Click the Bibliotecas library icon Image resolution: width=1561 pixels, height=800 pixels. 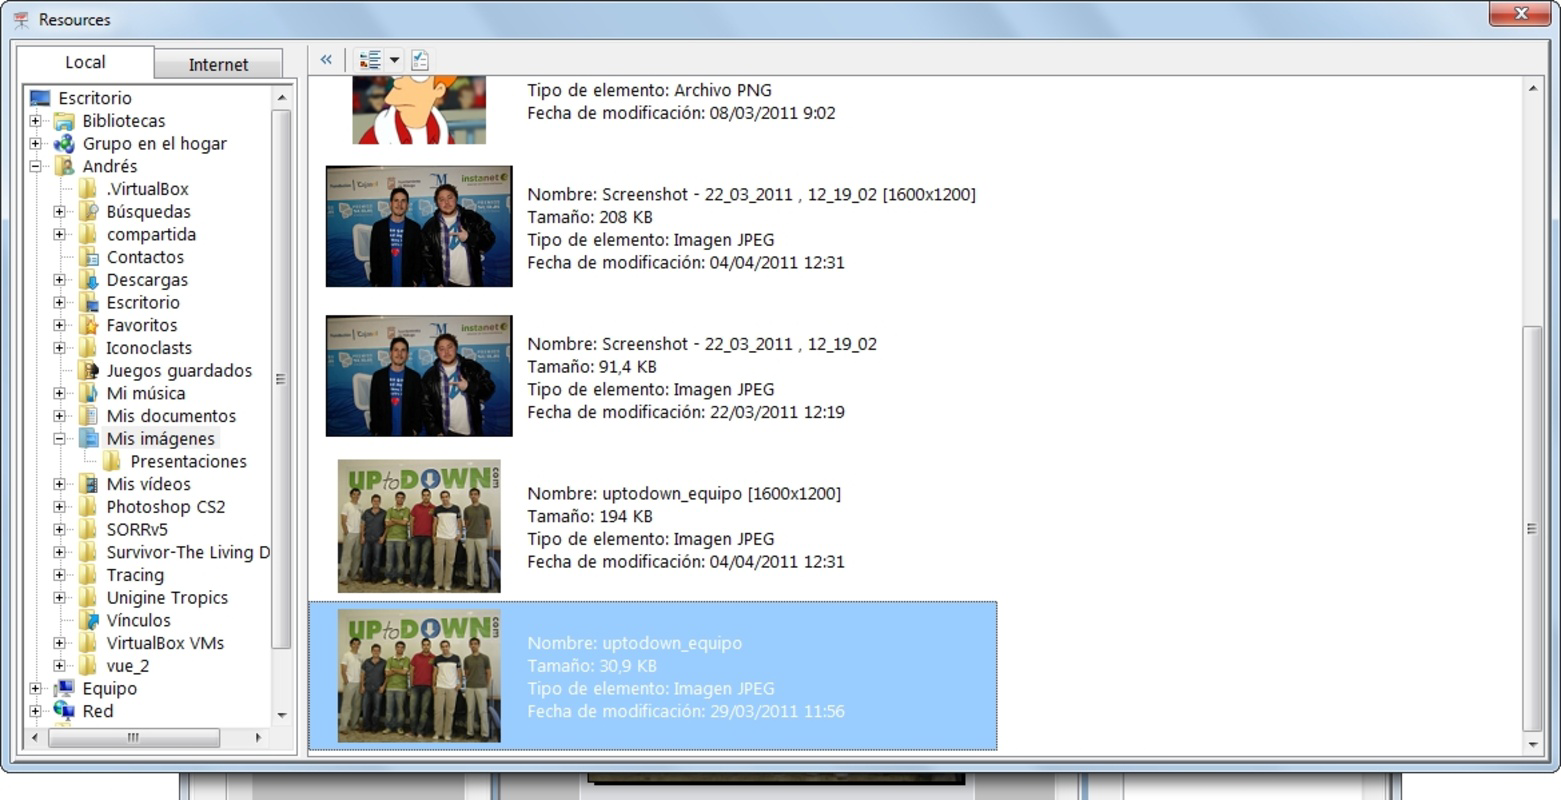64,121
